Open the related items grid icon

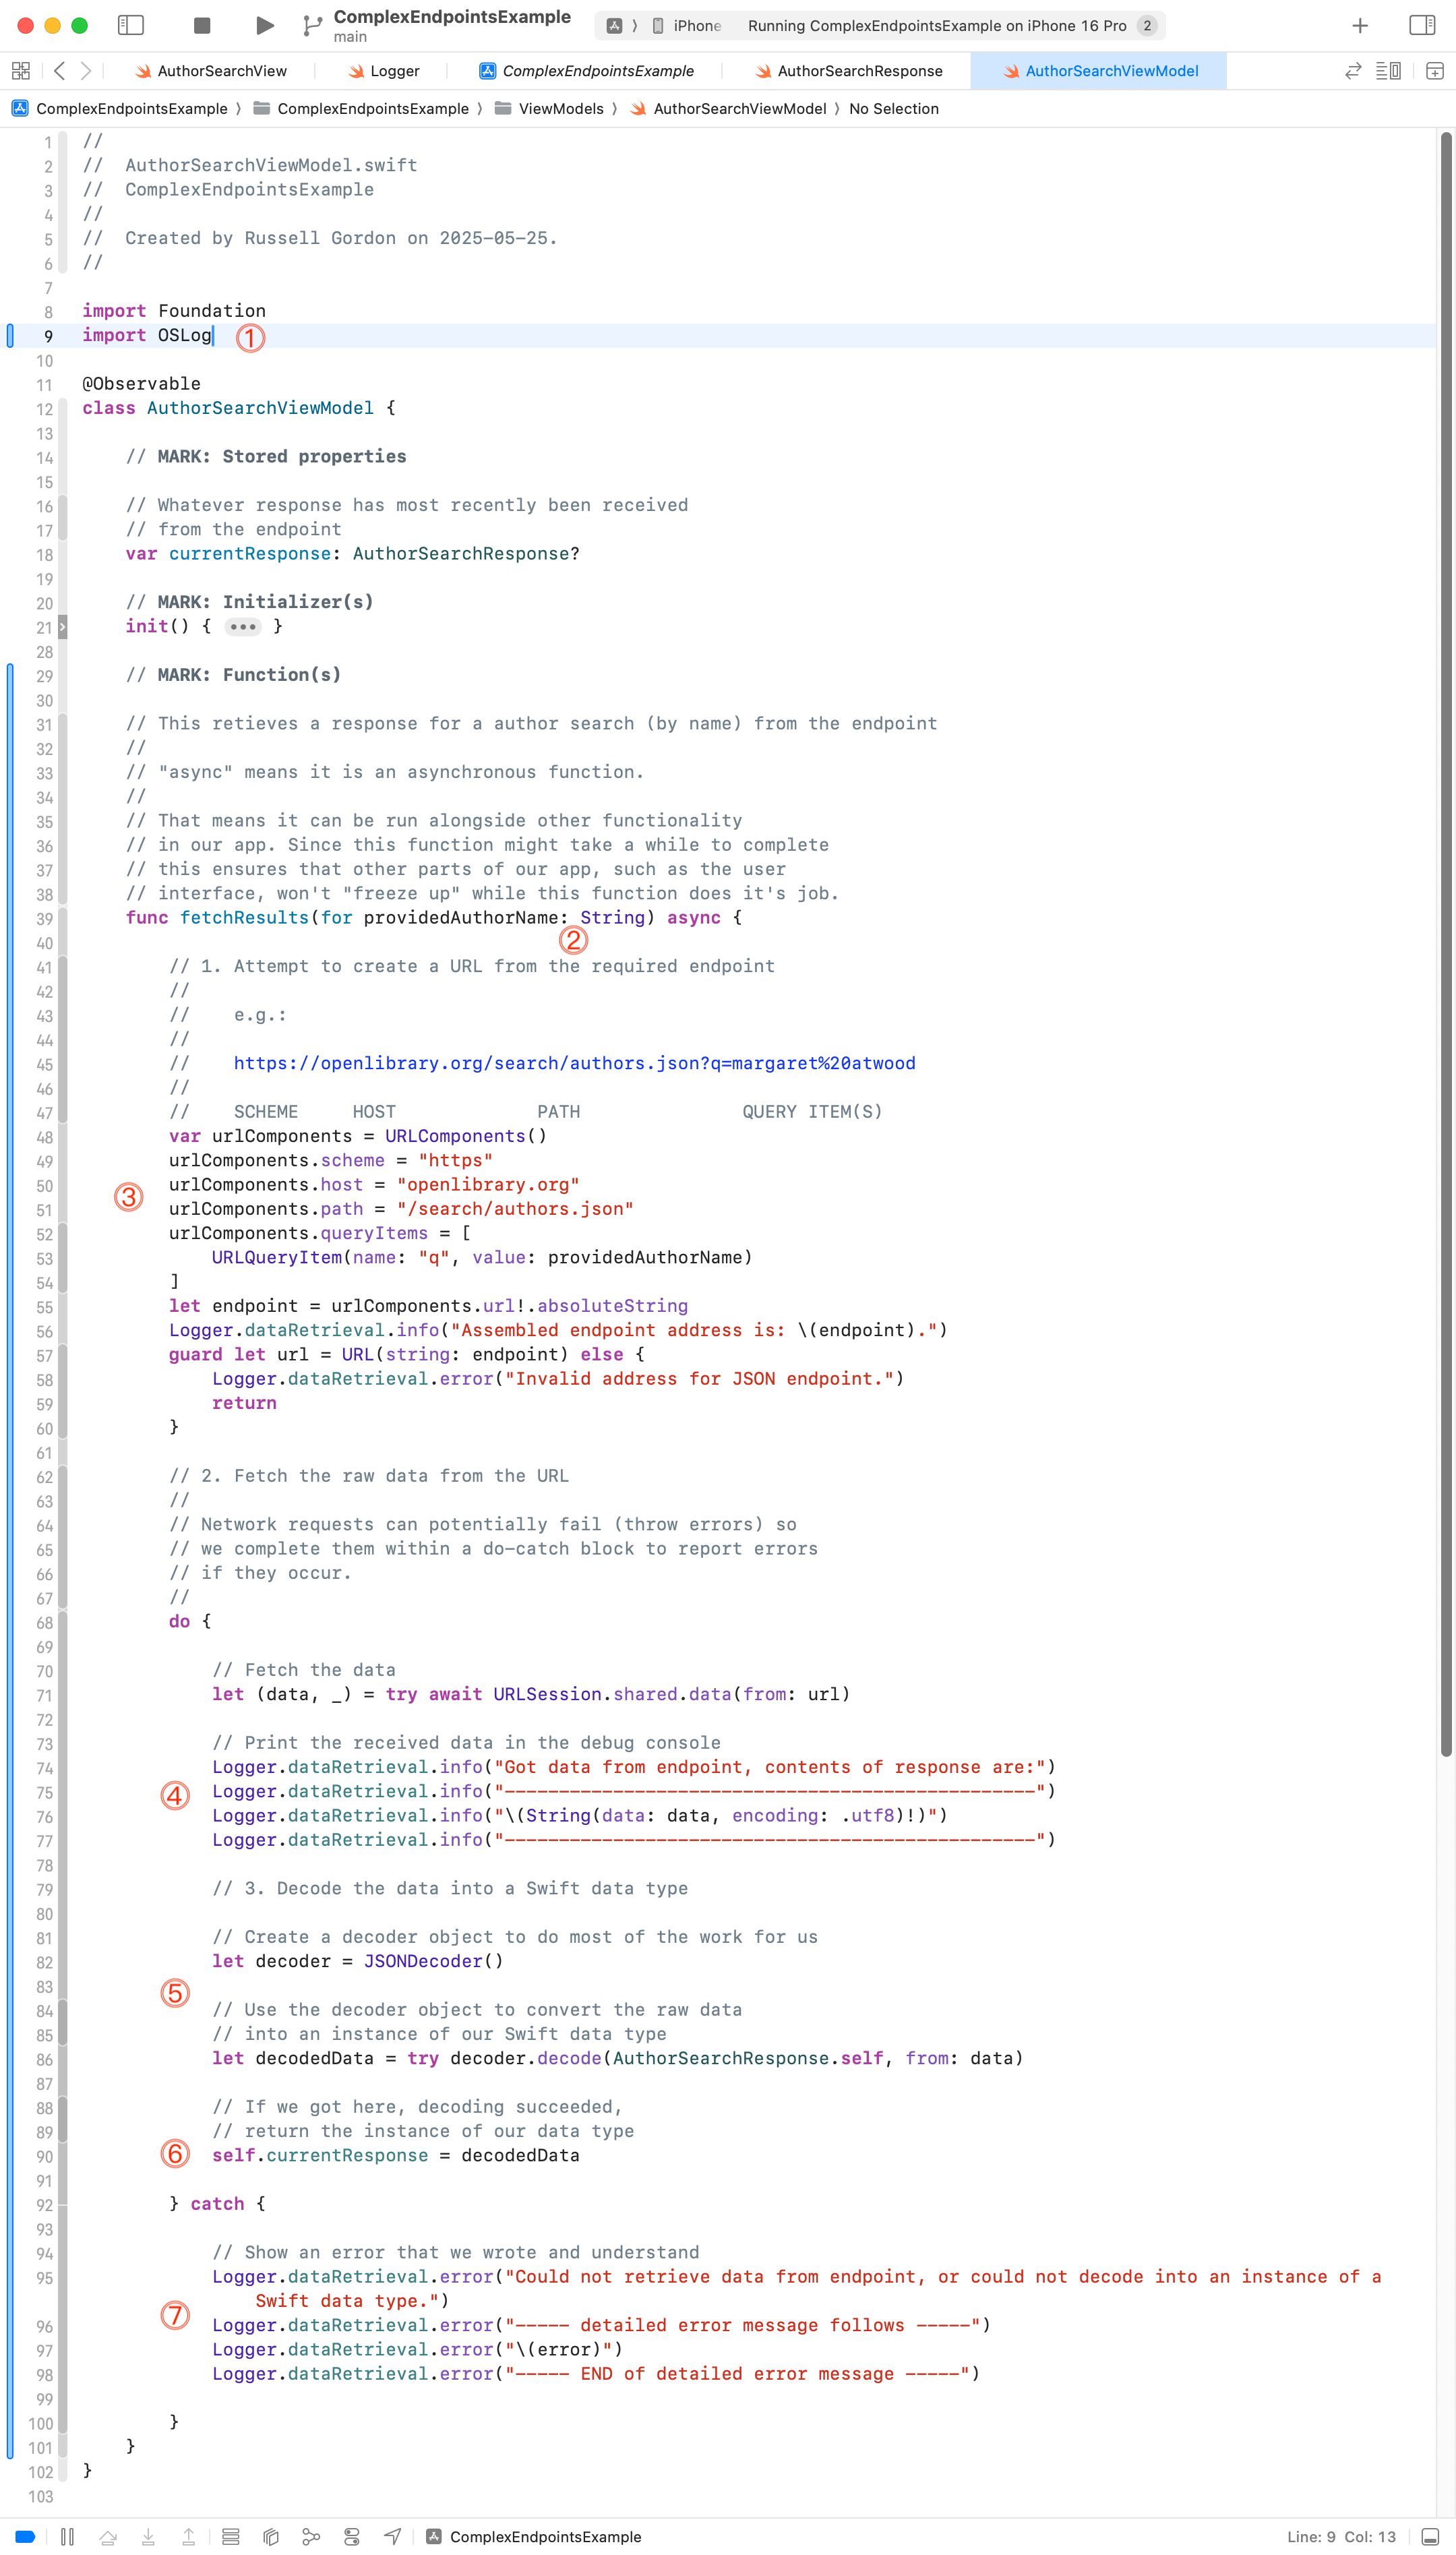coord(20,71)
